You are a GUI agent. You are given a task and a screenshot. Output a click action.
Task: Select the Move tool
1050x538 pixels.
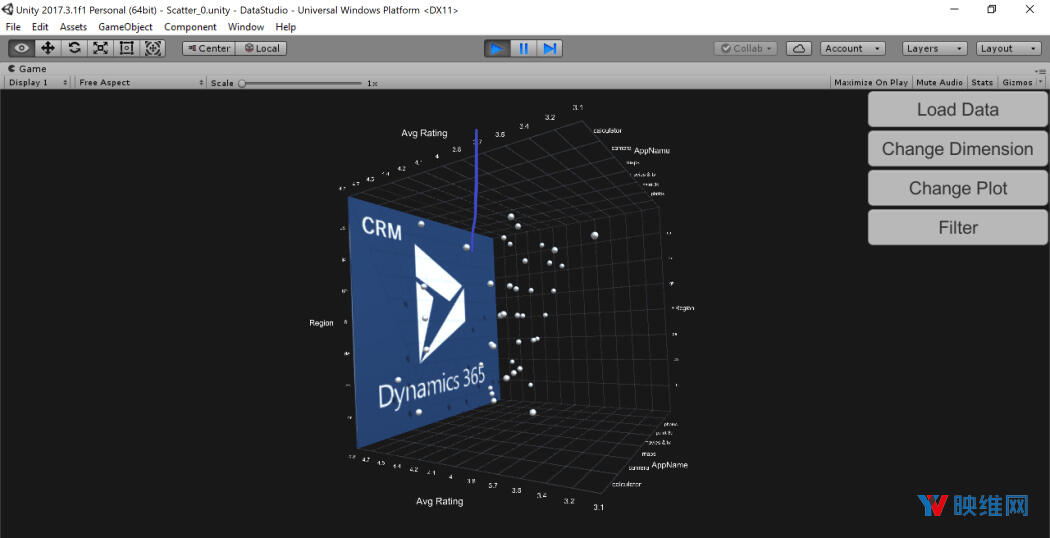(47, 48)
